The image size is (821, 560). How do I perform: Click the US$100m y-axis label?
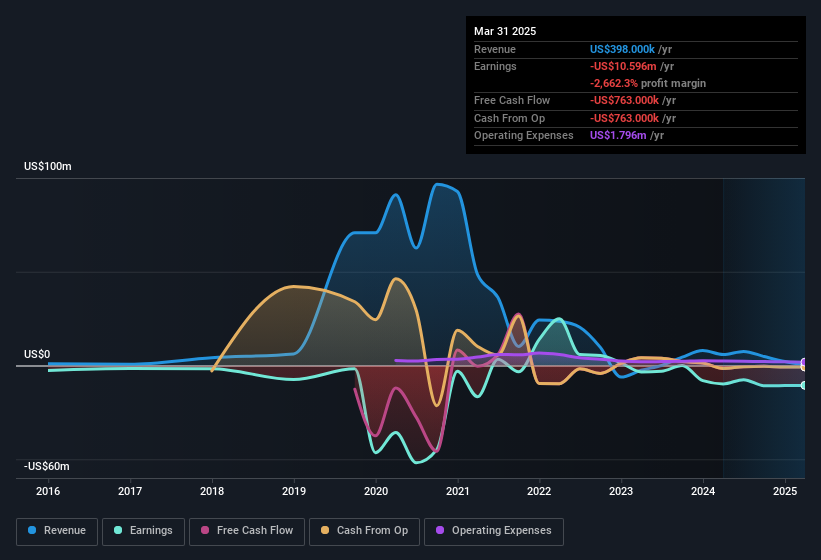48,166
